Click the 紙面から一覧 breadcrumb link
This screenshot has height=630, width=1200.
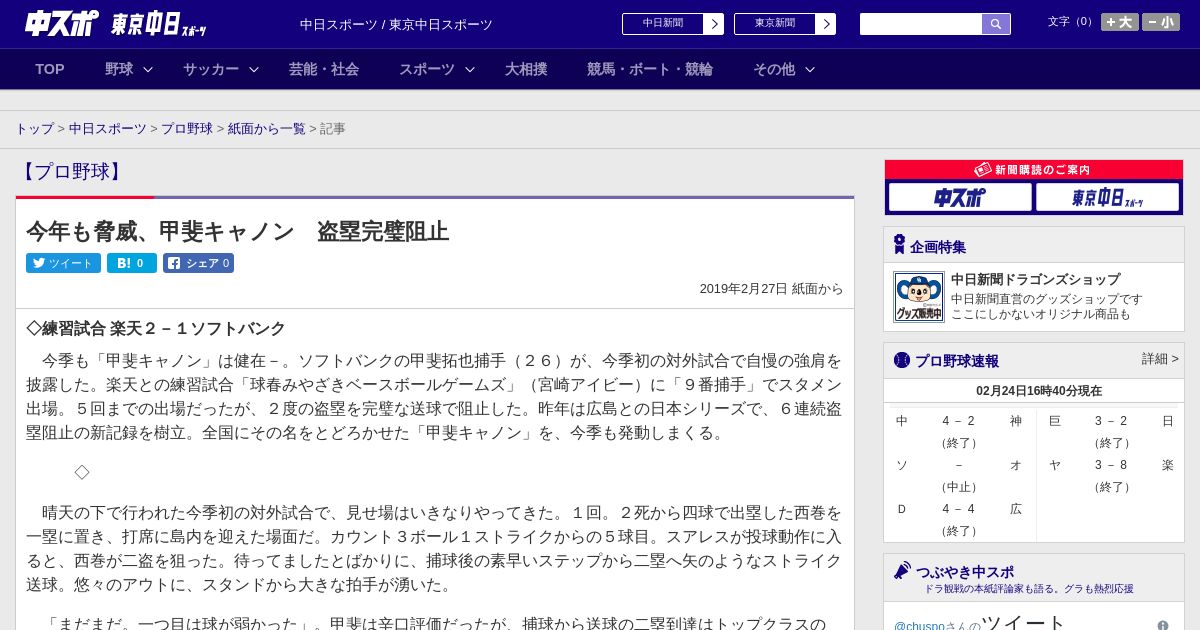[x=267, y=129]
